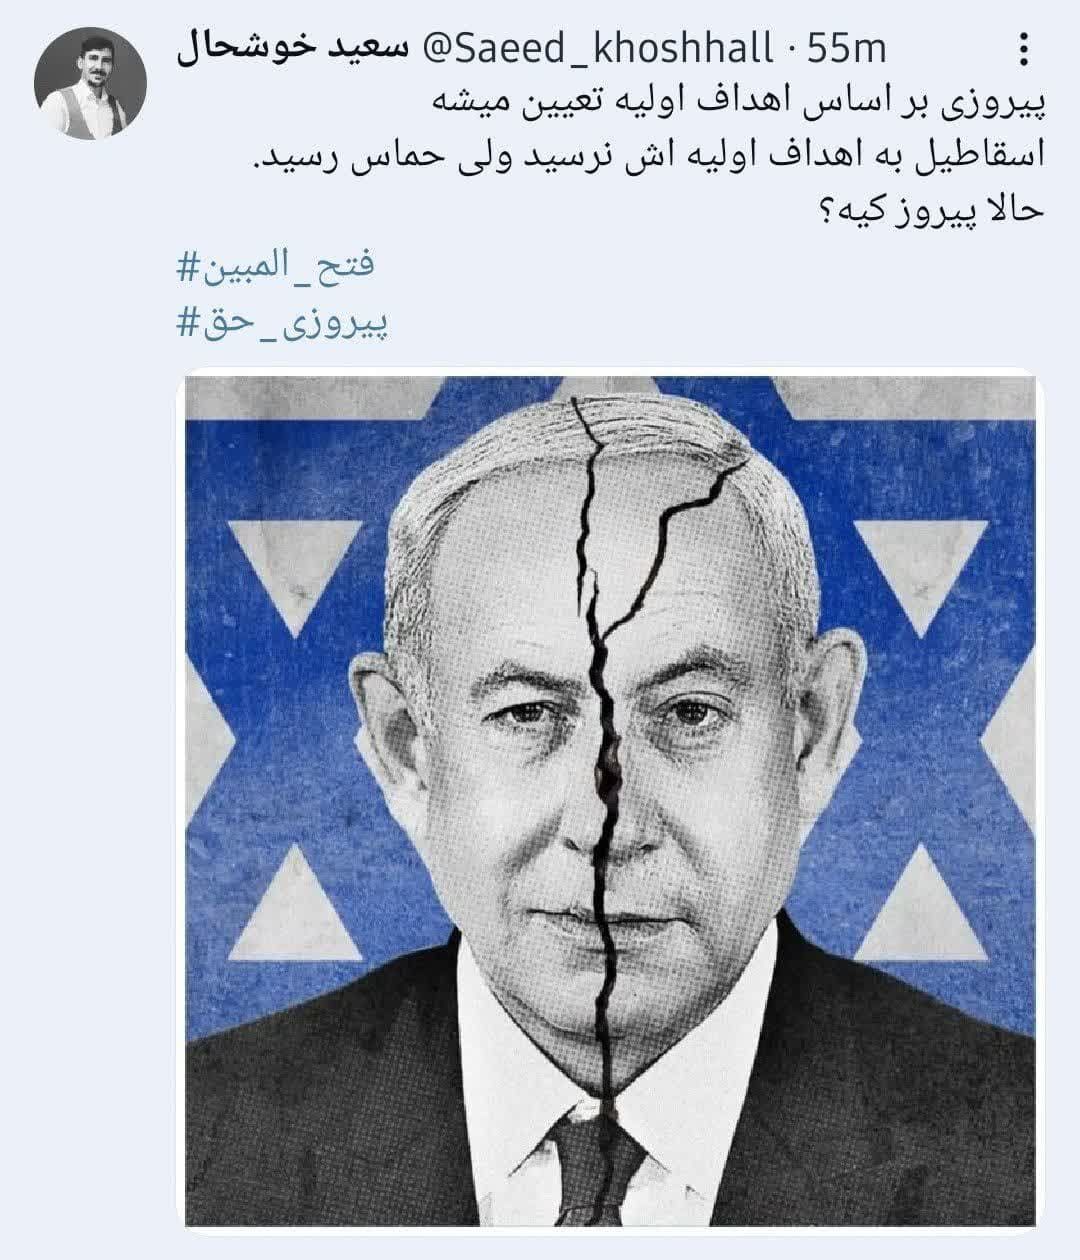Open the round profile avatar of the poster
The height and width of the screenshot is (1260, 1080).
(91, 83)
